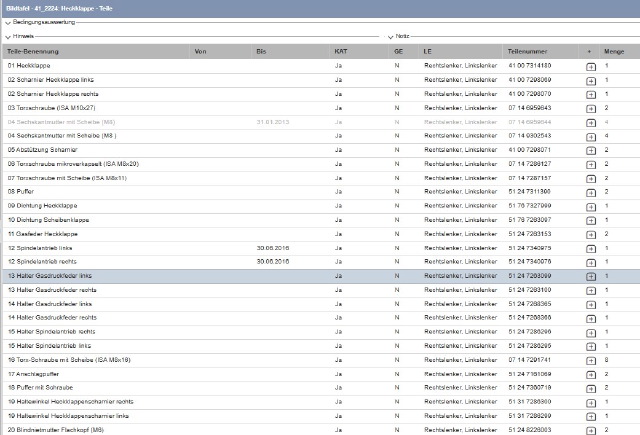
Task: Click add icon for 18 Puffer mit Schraube
Action: [591, 389]
